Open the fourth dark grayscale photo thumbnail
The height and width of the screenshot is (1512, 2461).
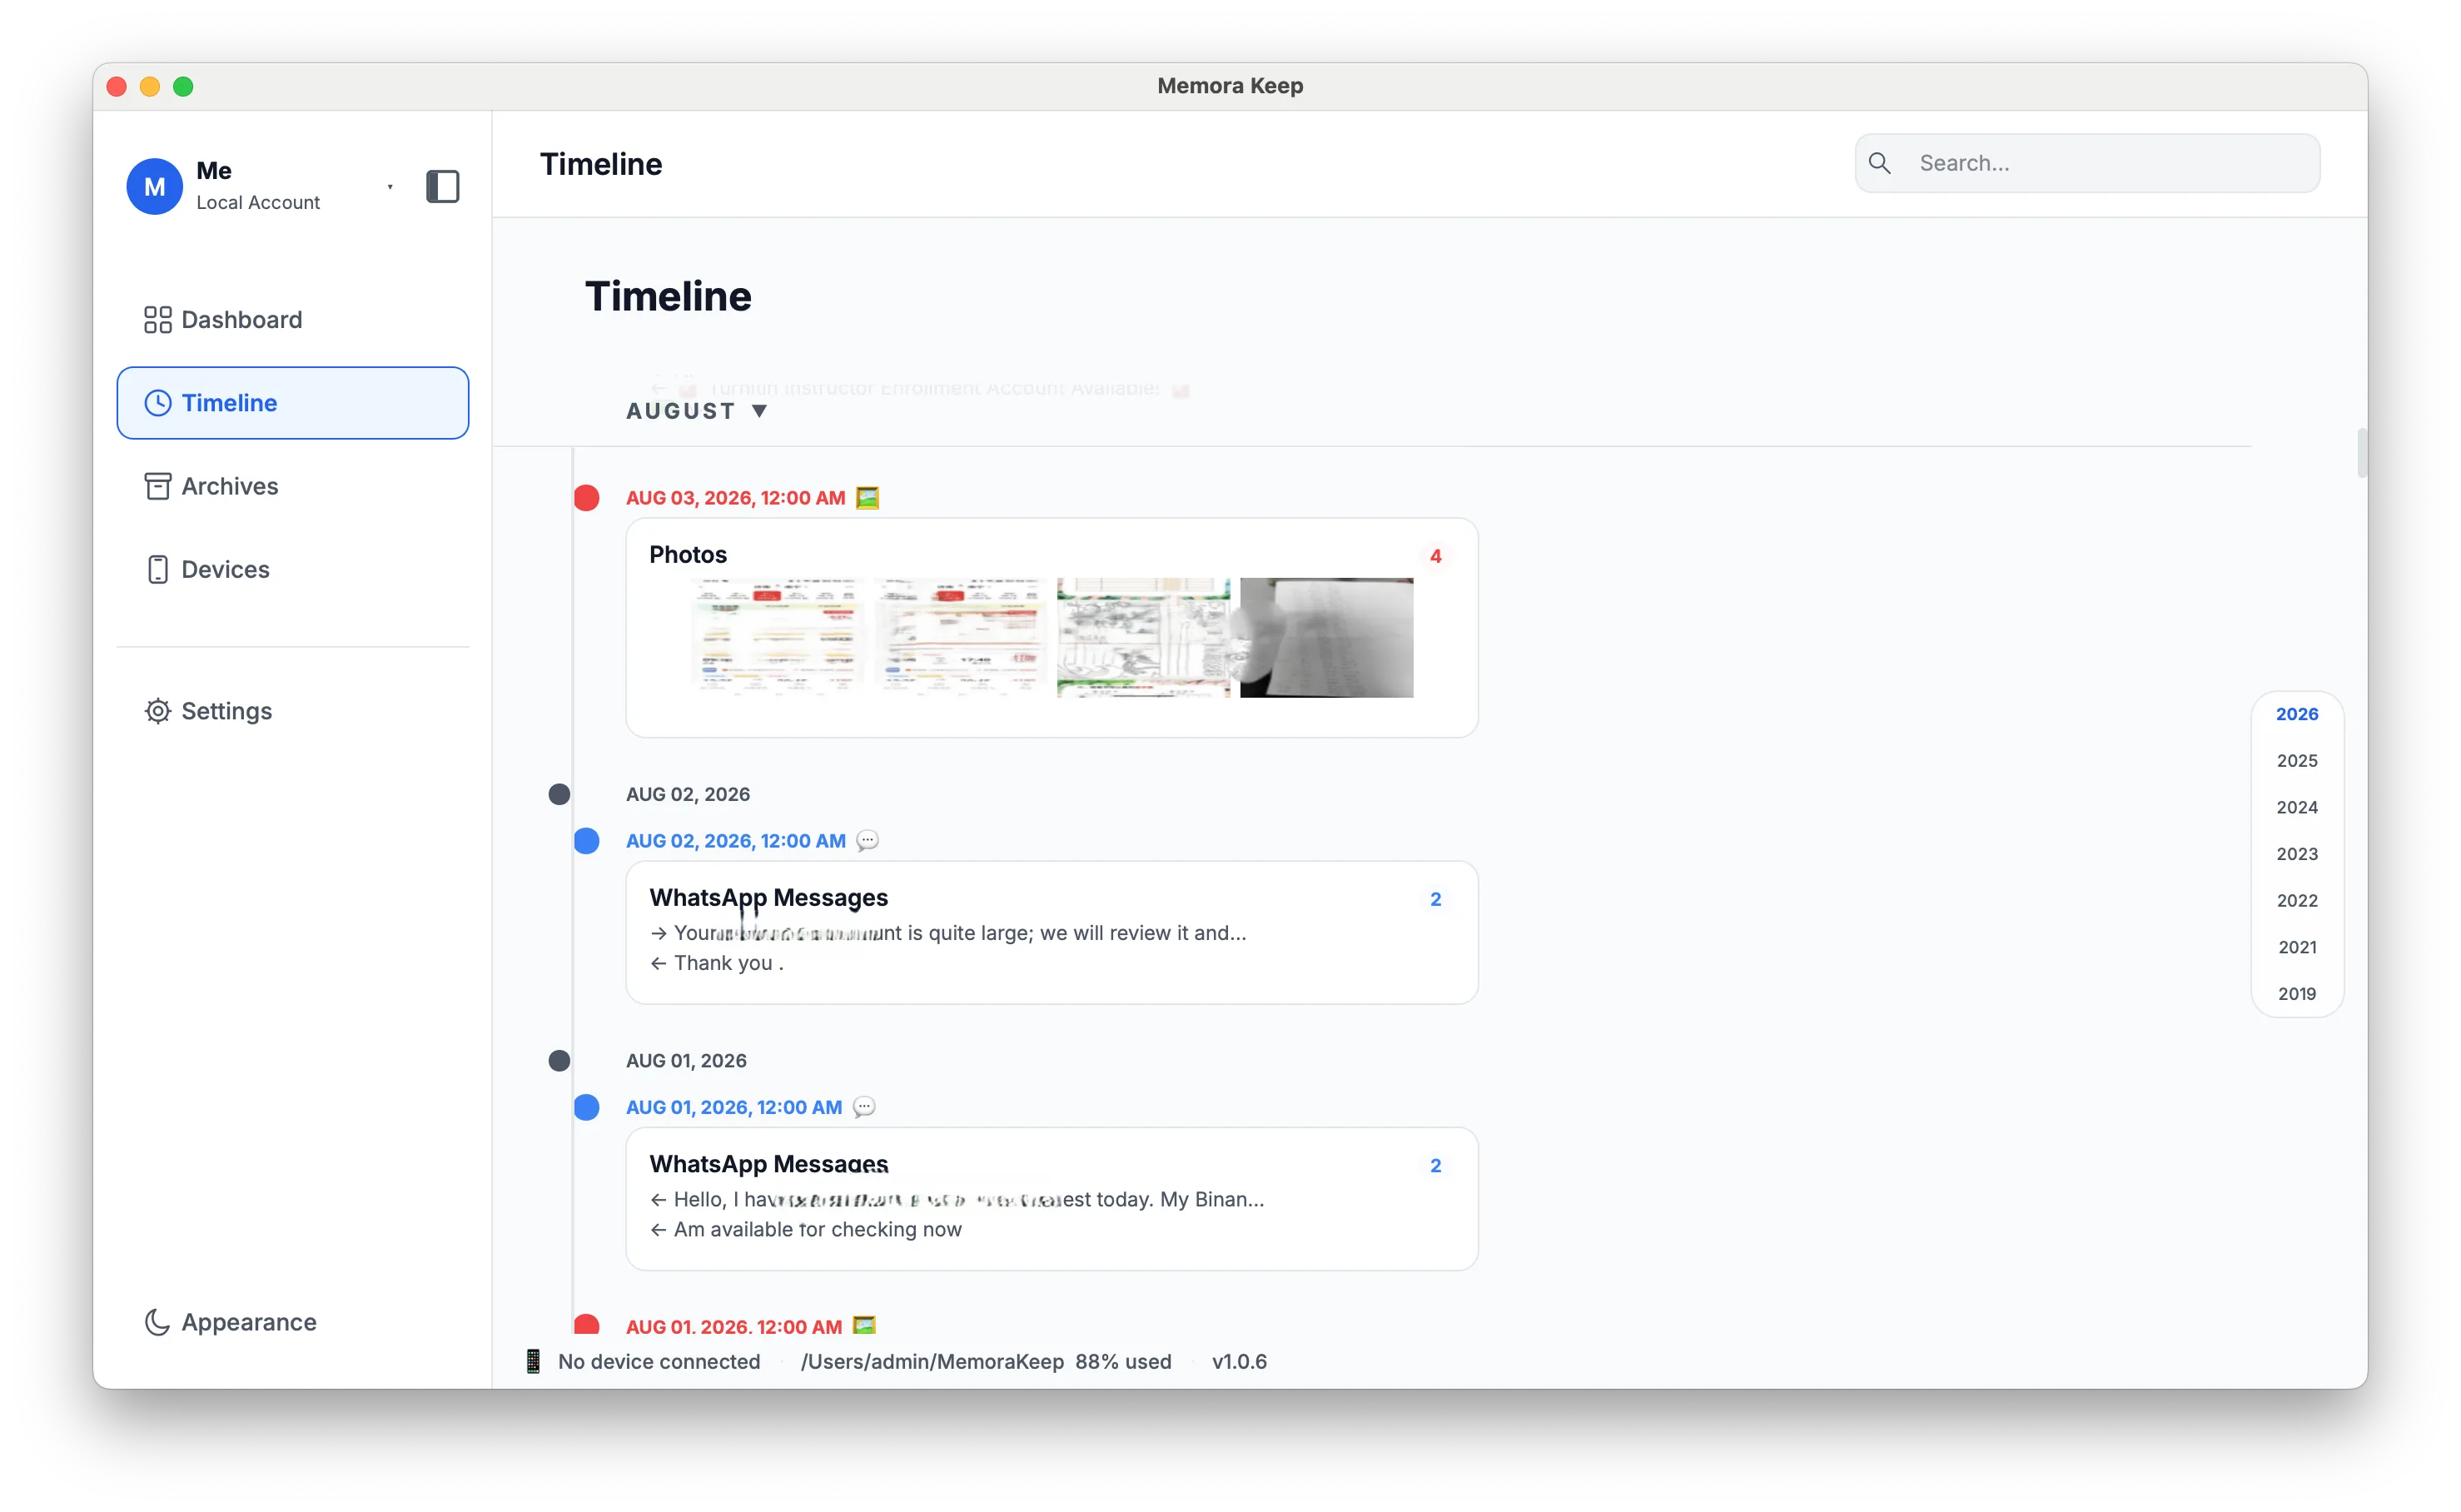pyautogui.click(x=1327, y=637)
